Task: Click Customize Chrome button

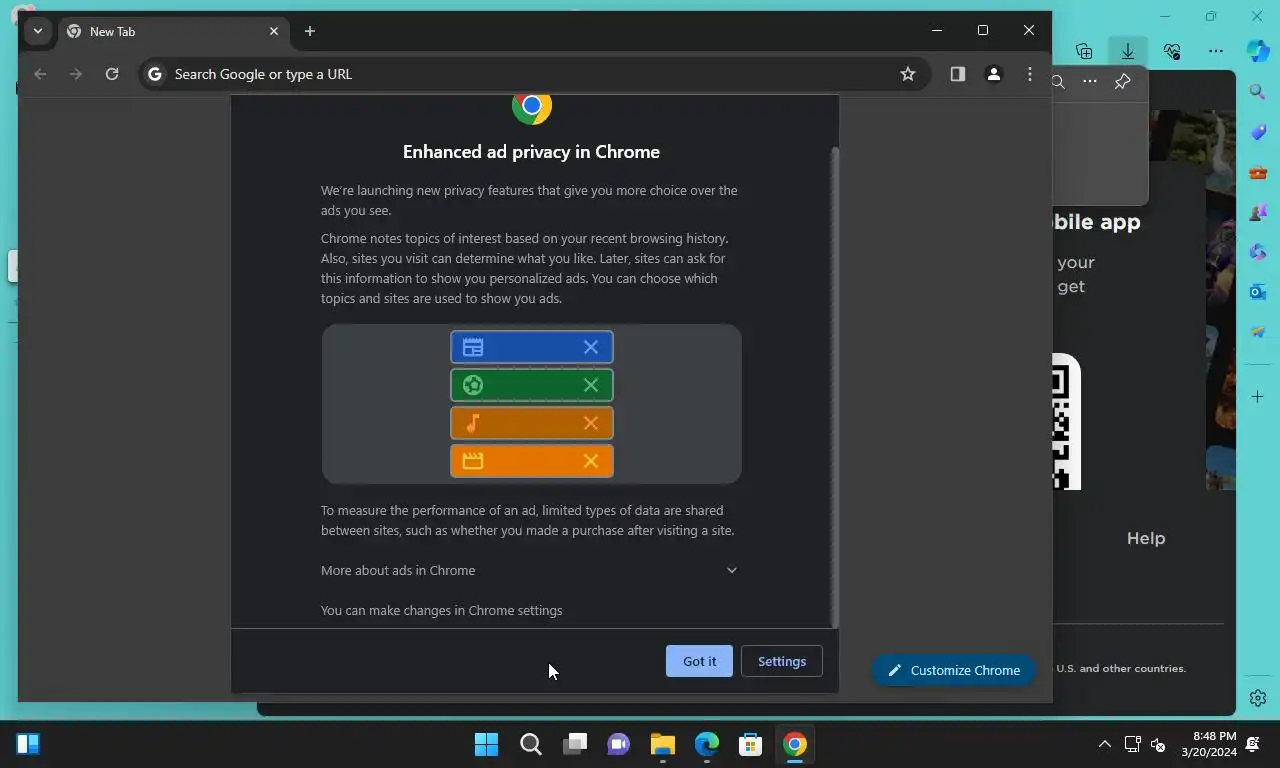Action: (x=953, y=670)
